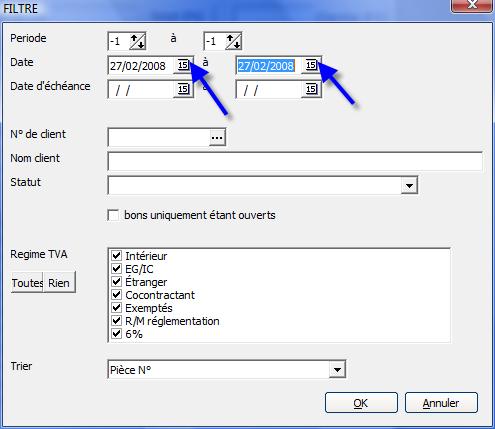The width and height of the screenshot is (495, 429).
Task: Open calendar picker for start Date
Action: (x=183, y=65)
